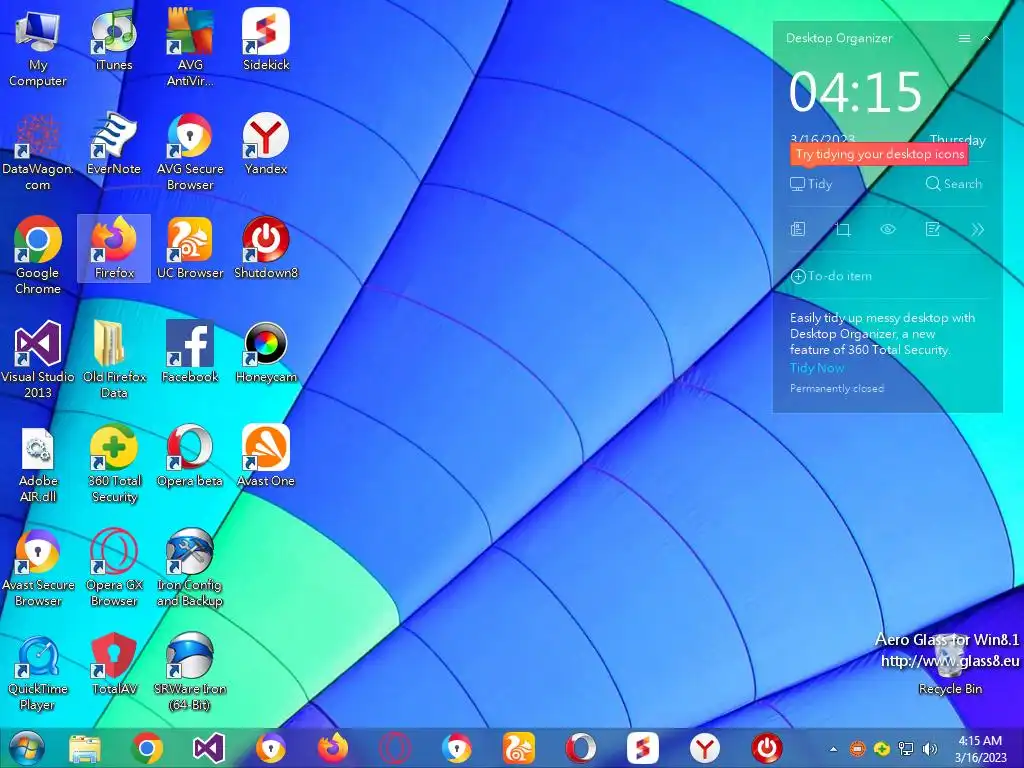Launch Google Chrome from the taskbar
The width and height of the screenshot is (1024, 768).
147,748
